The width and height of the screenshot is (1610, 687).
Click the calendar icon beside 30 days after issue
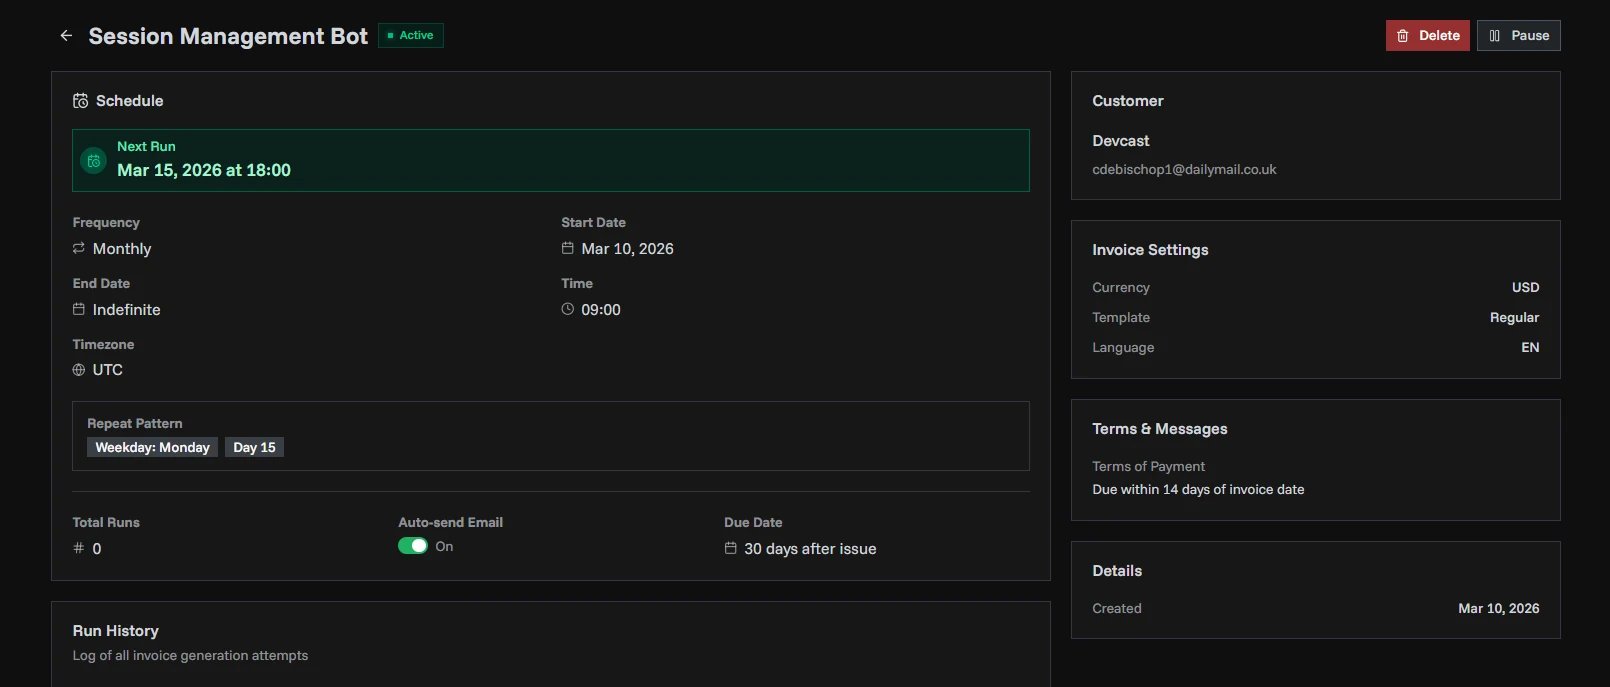(x=731, y=548)
